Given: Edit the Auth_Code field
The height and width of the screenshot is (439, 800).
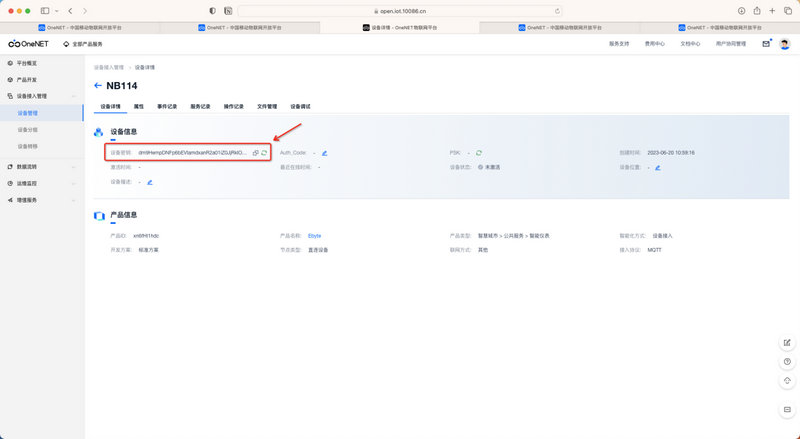Looking at the screenshot, I should pos(324,153).
